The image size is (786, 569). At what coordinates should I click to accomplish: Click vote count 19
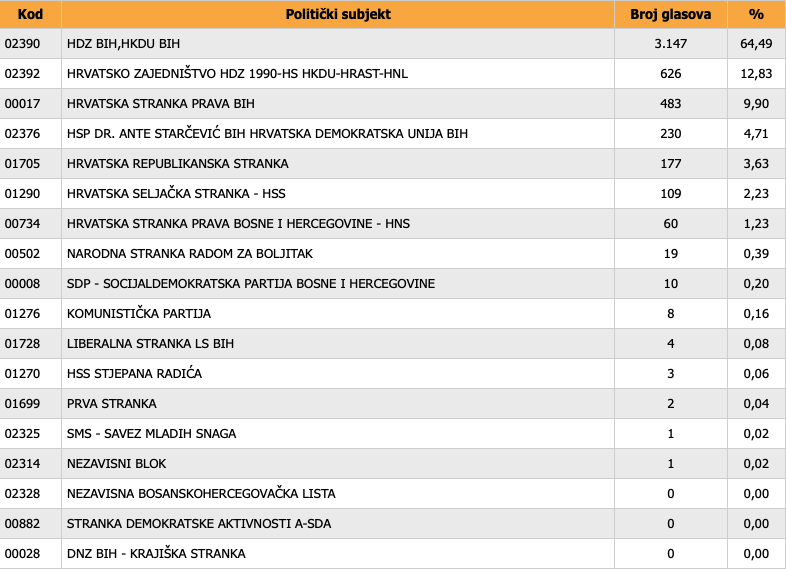point(671,254)
